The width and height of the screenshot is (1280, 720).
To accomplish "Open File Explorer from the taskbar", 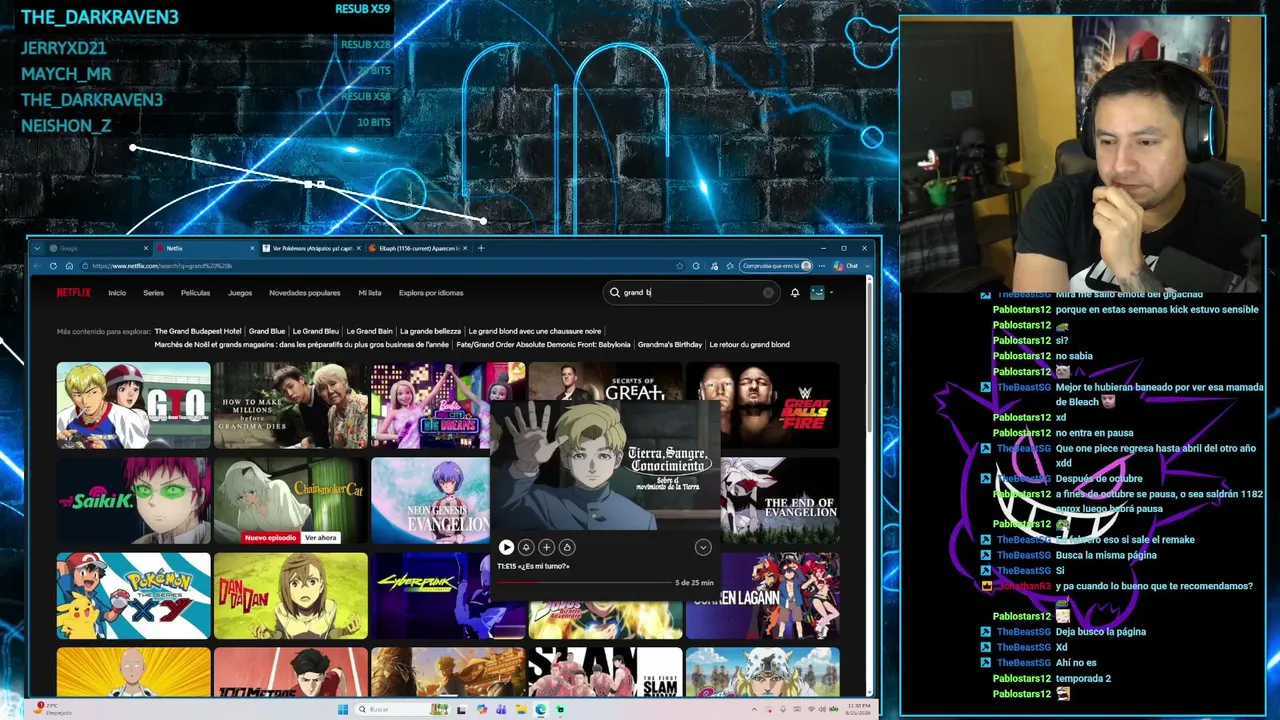I will (521, 709).
